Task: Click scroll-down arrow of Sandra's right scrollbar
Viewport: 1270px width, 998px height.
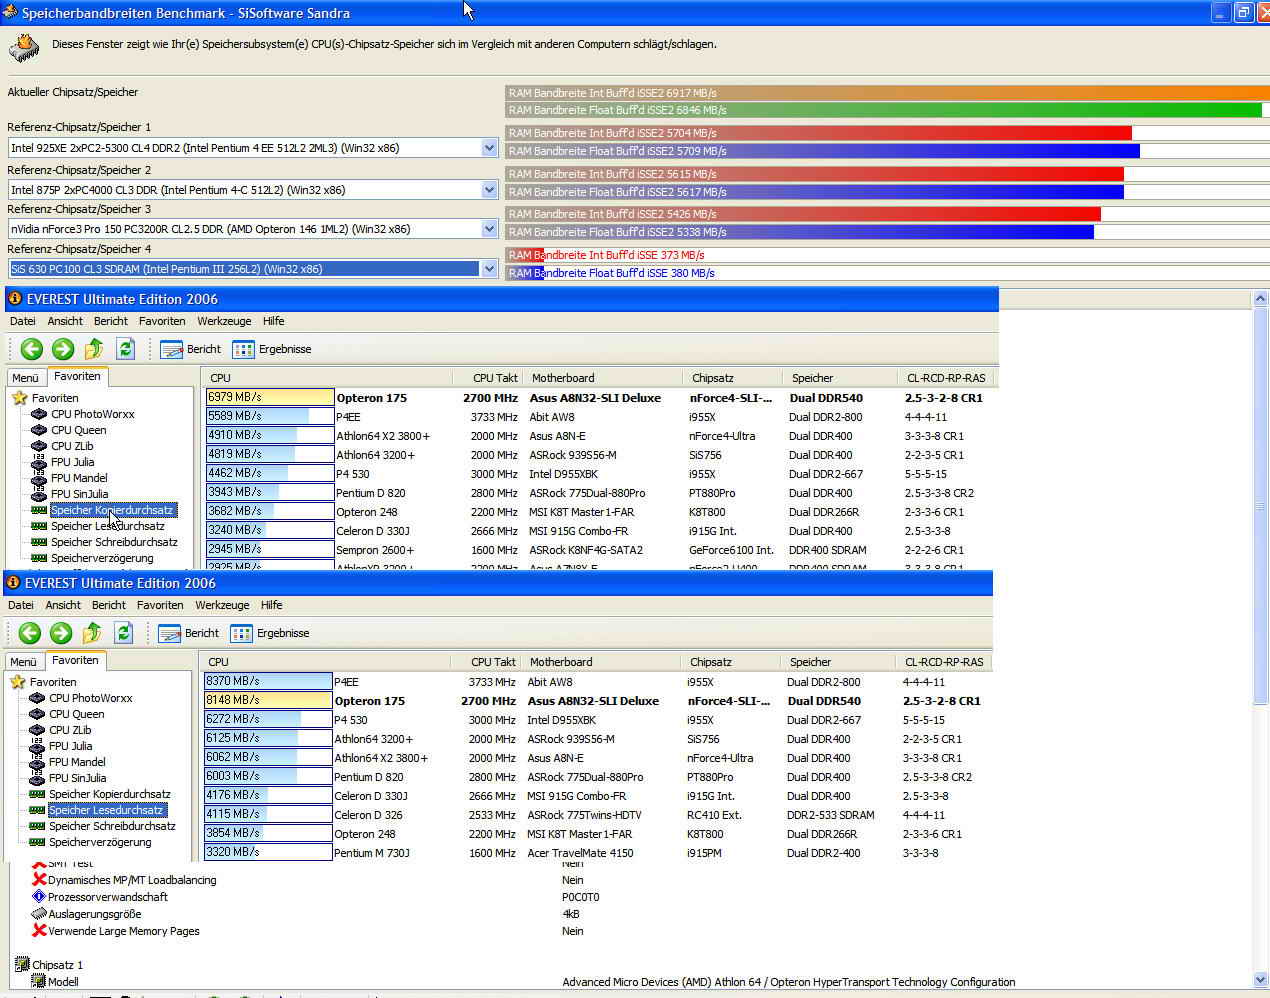Action: point(1261,980)
